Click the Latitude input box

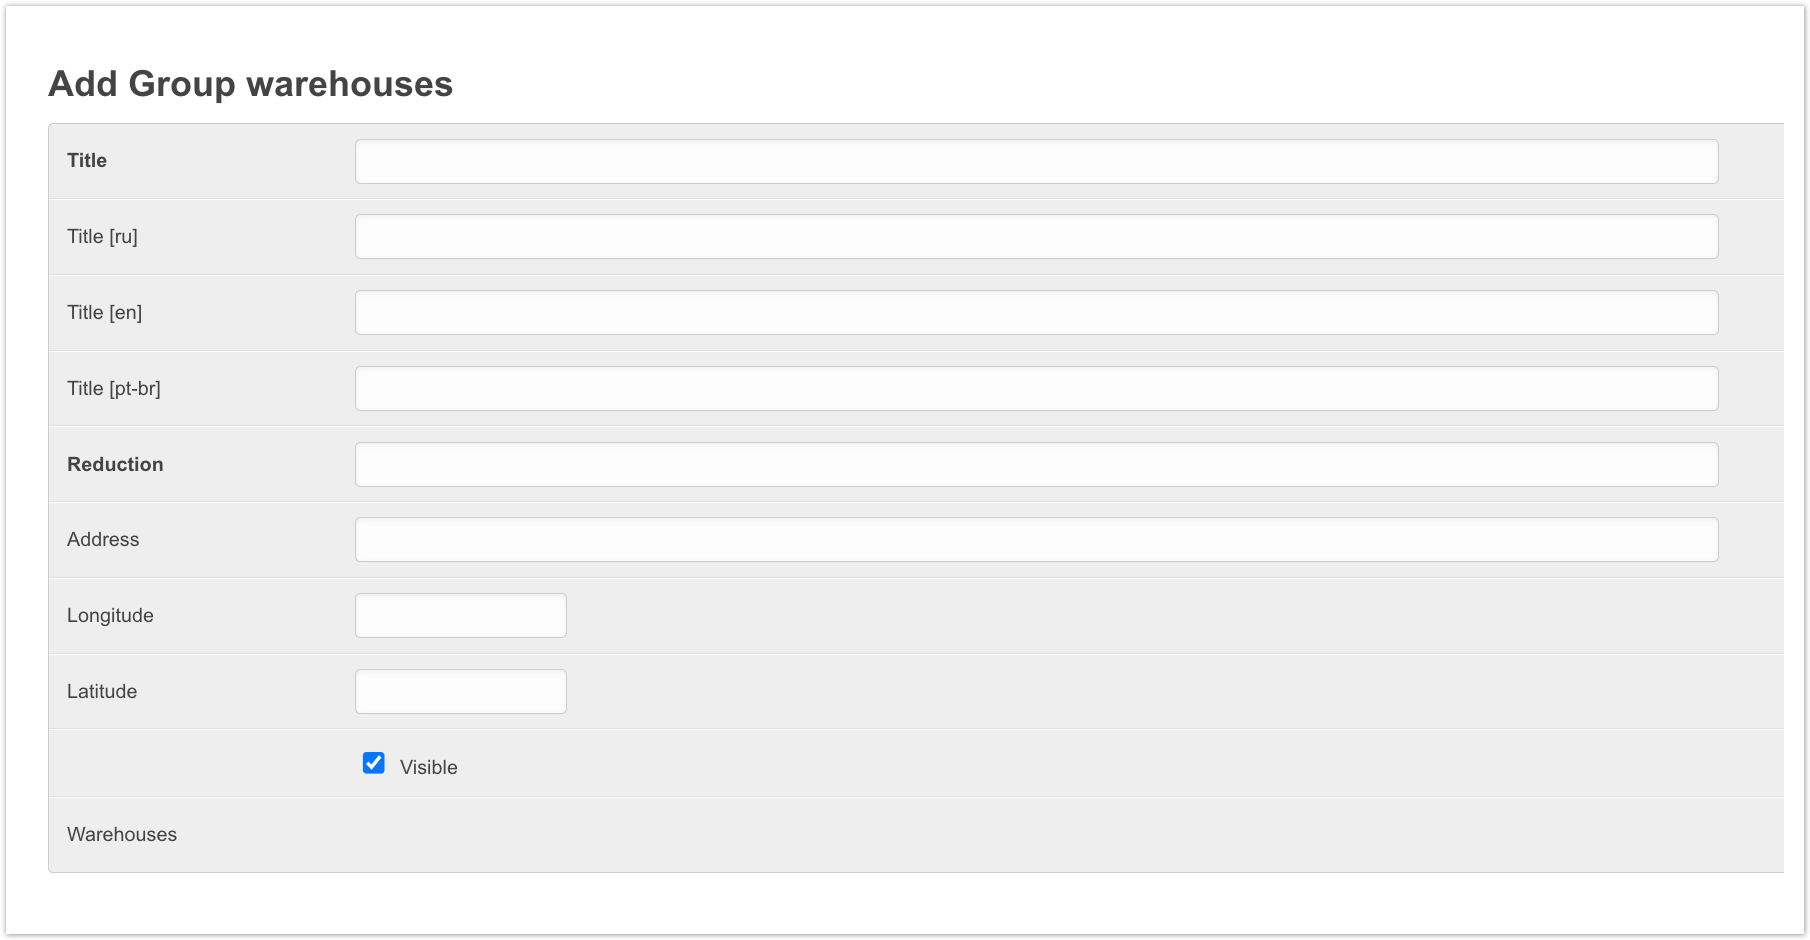[x=460, y=692]
